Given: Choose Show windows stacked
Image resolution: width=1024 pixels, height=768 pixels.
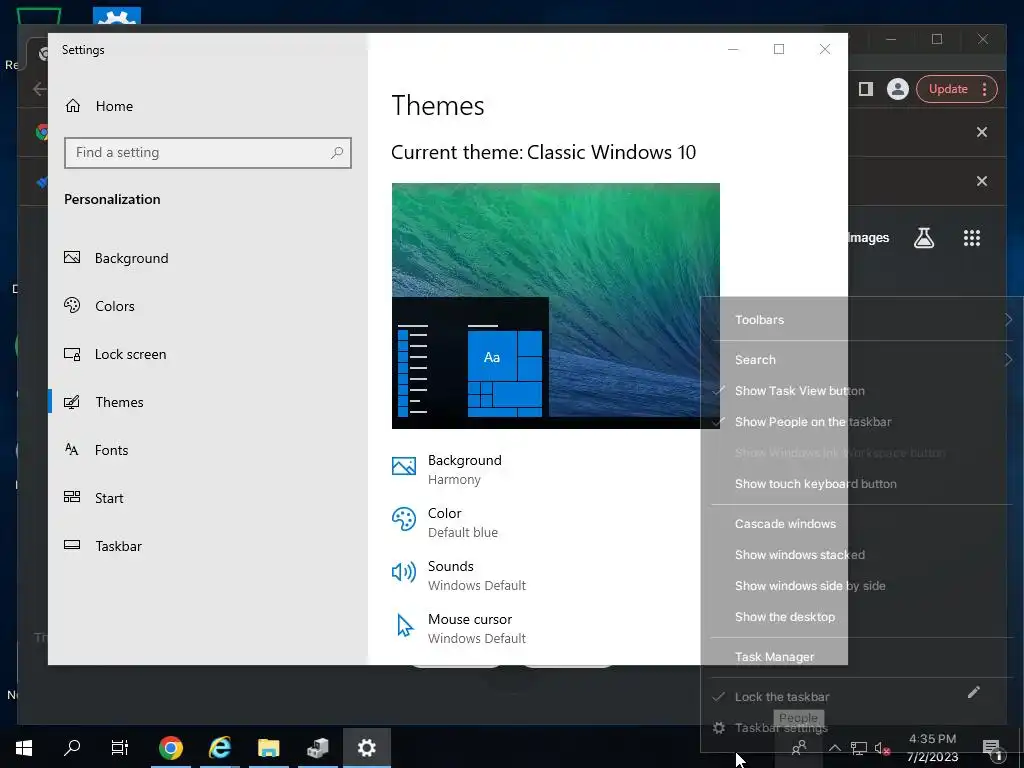Looking at the screenshot, I should click(799, 554).
